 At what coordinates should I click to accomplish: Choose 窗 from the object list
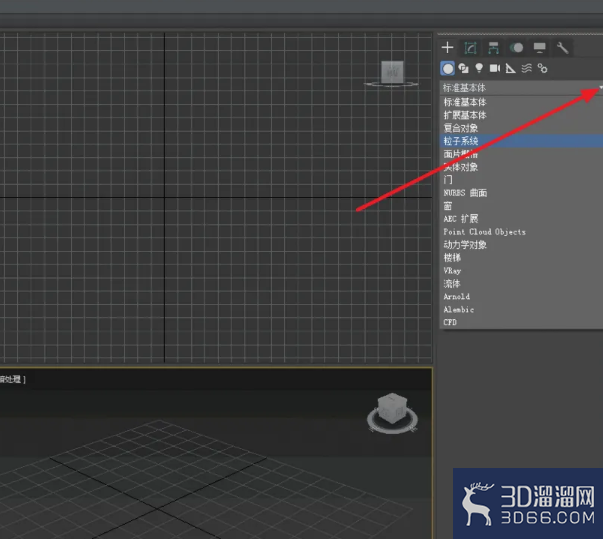[521, 206]
